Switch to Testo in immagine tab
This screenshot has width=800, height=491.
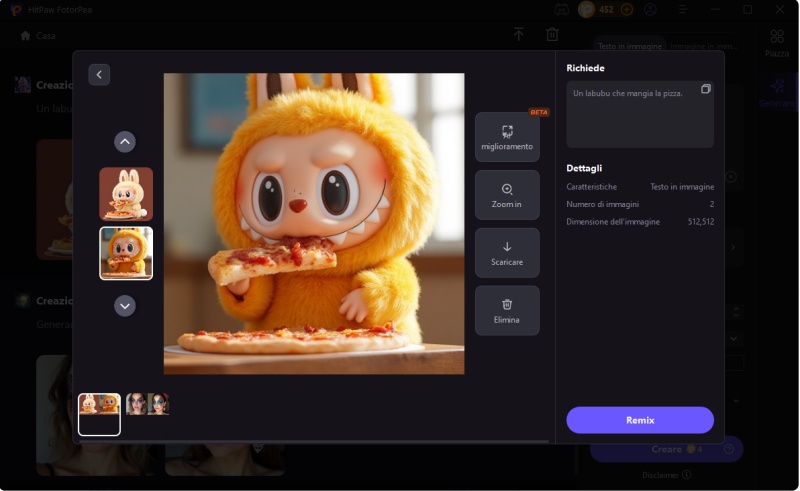629,46
